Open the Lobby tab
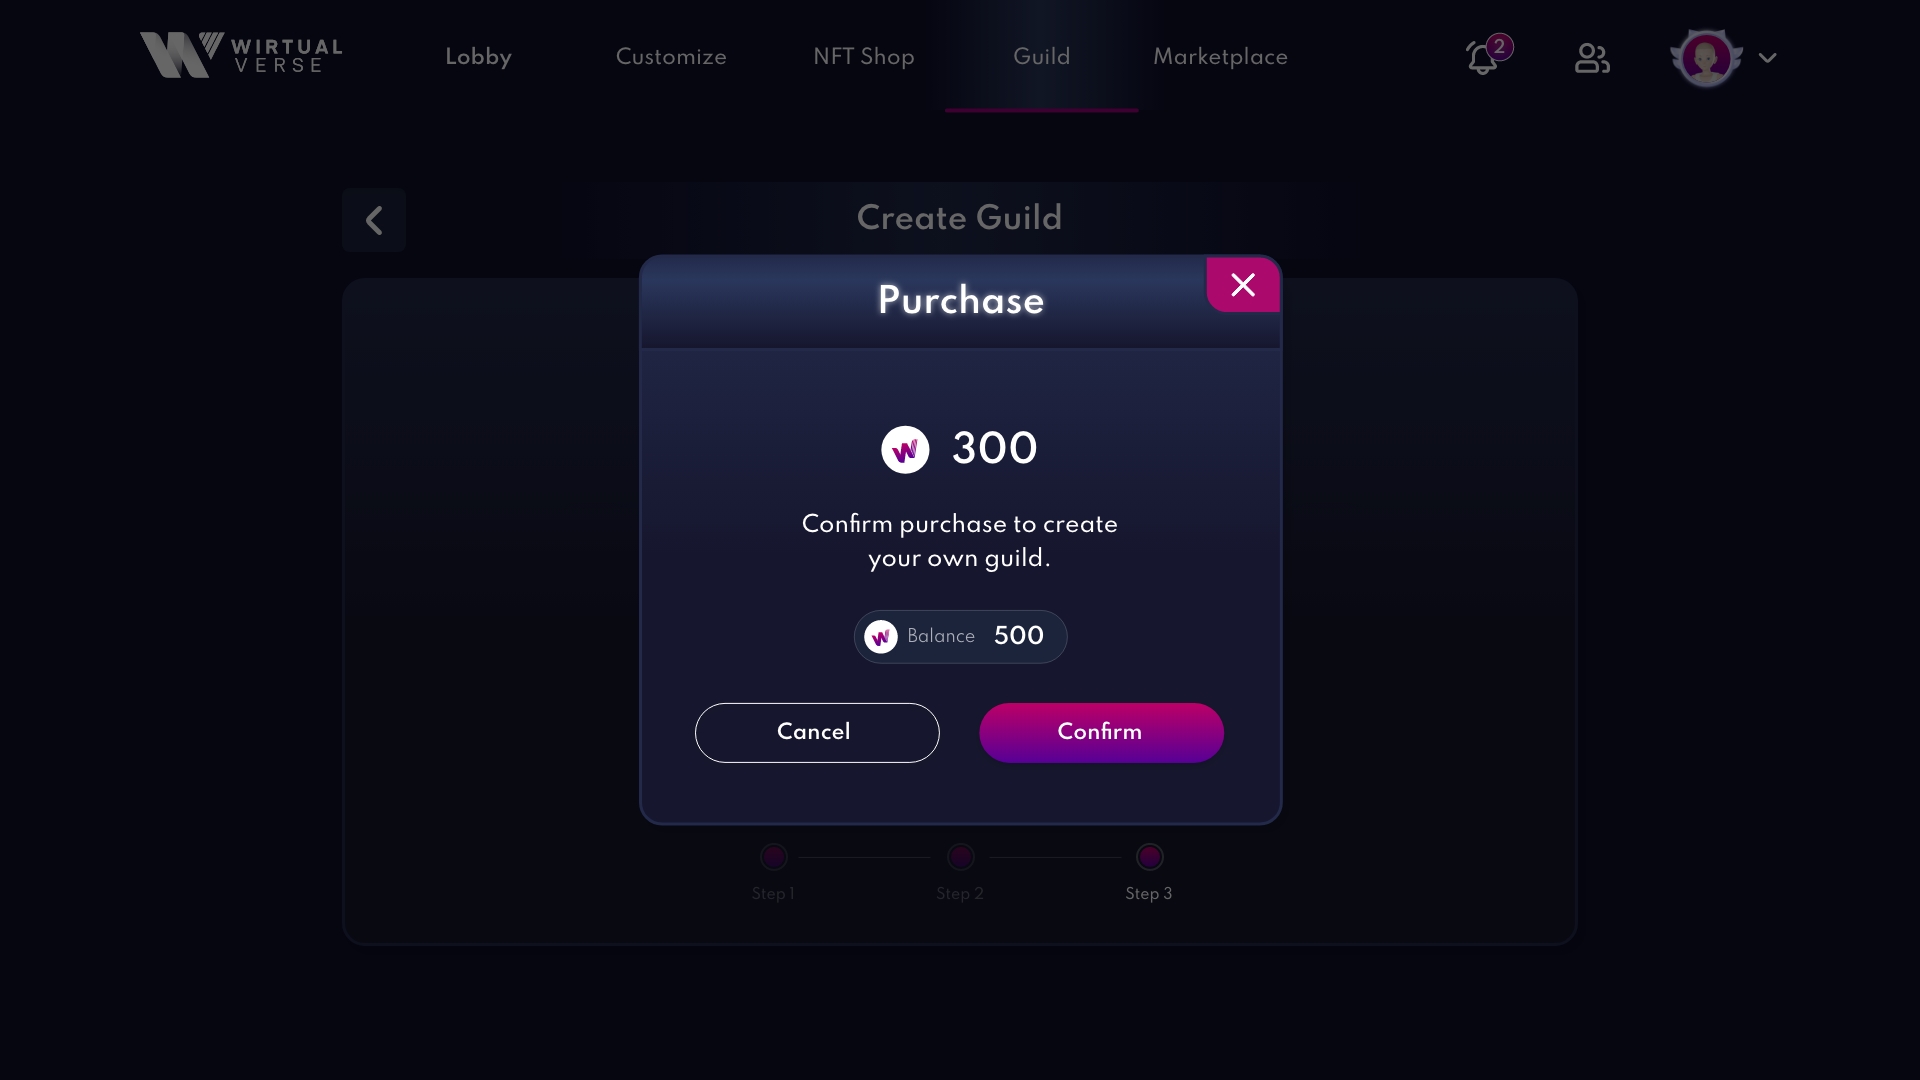 point(478,57)
